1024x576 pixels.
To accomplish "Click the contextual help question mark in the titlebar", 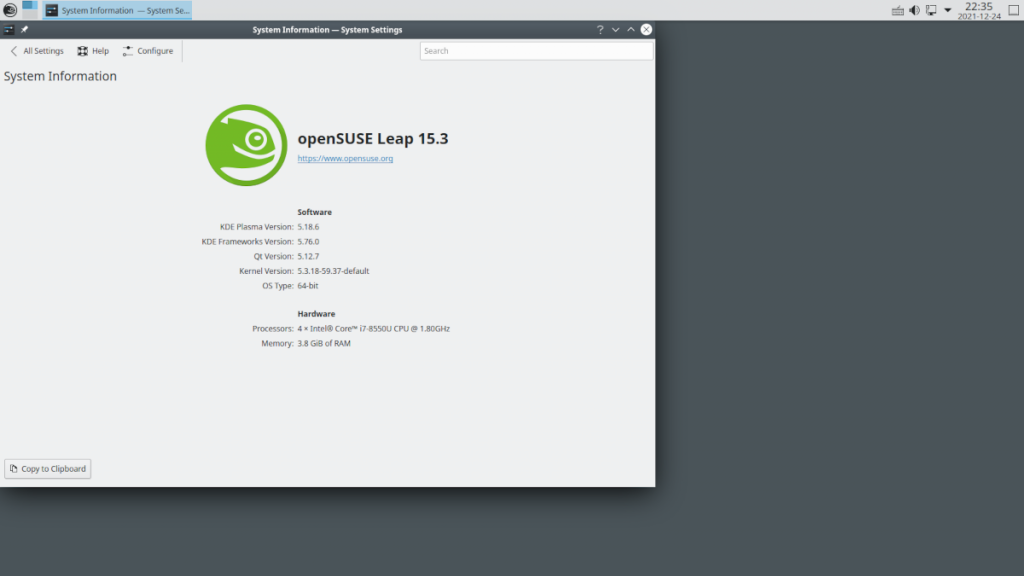I will tap(601, 29).
